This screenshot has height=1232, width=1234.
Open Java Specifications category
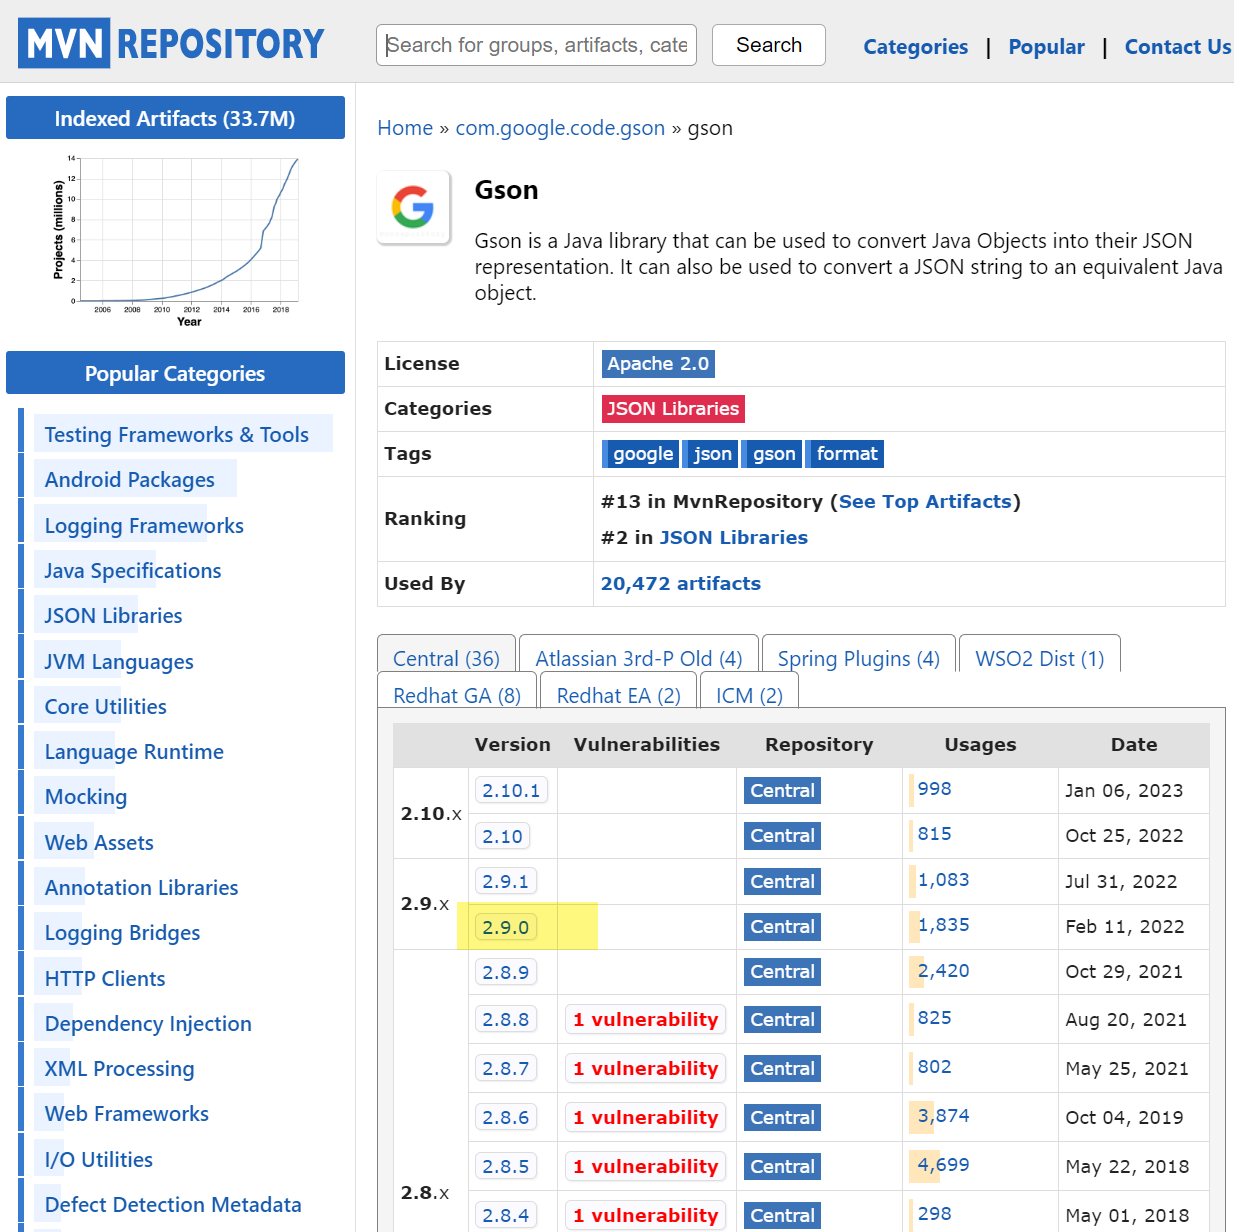click(x=133, y=571)
